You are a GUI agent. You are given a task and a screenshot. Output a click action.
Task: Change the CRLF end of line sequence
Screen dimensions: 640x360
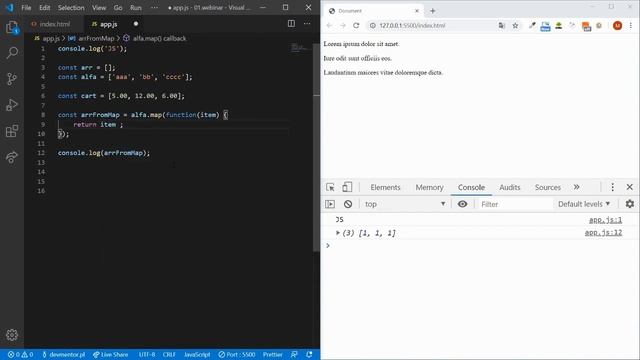[x=169, y=355]
